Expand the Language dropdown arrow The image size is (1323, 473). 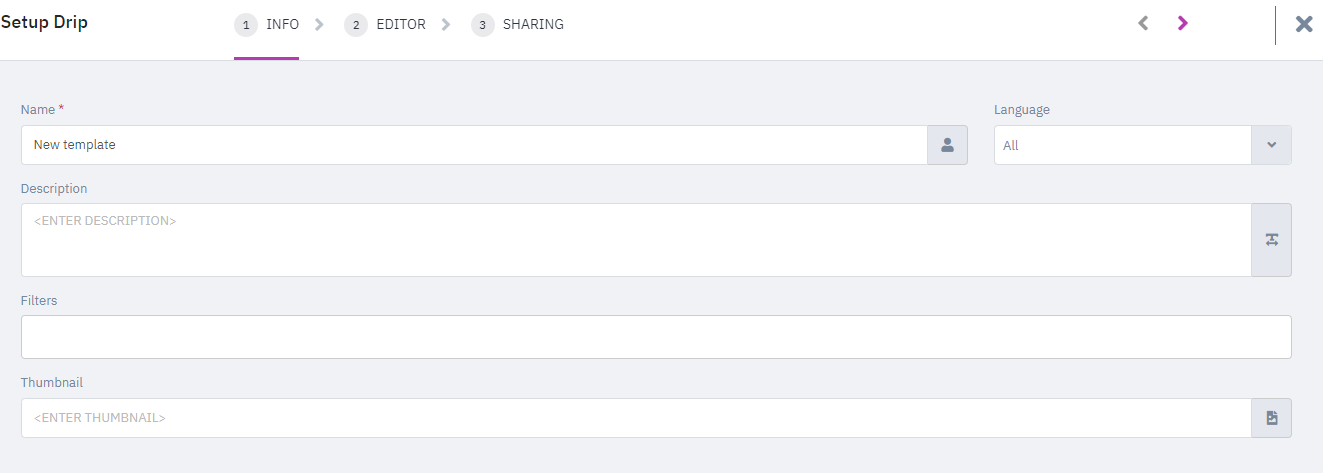(x=1271, y=145)
